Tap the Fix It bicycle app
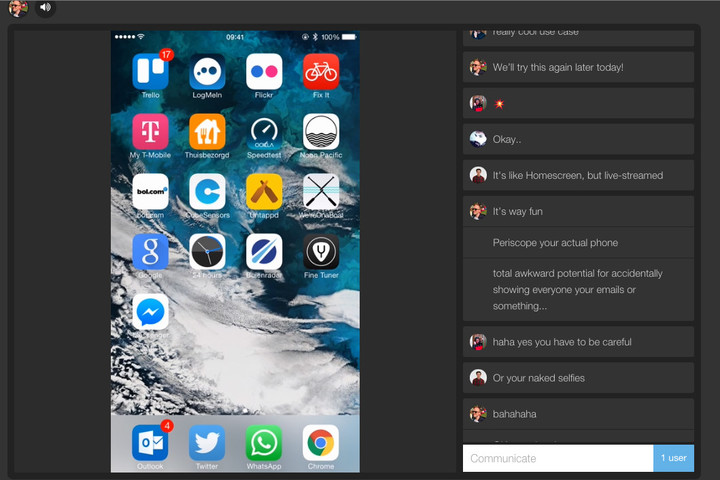720x480 pixels. (321, 72)
